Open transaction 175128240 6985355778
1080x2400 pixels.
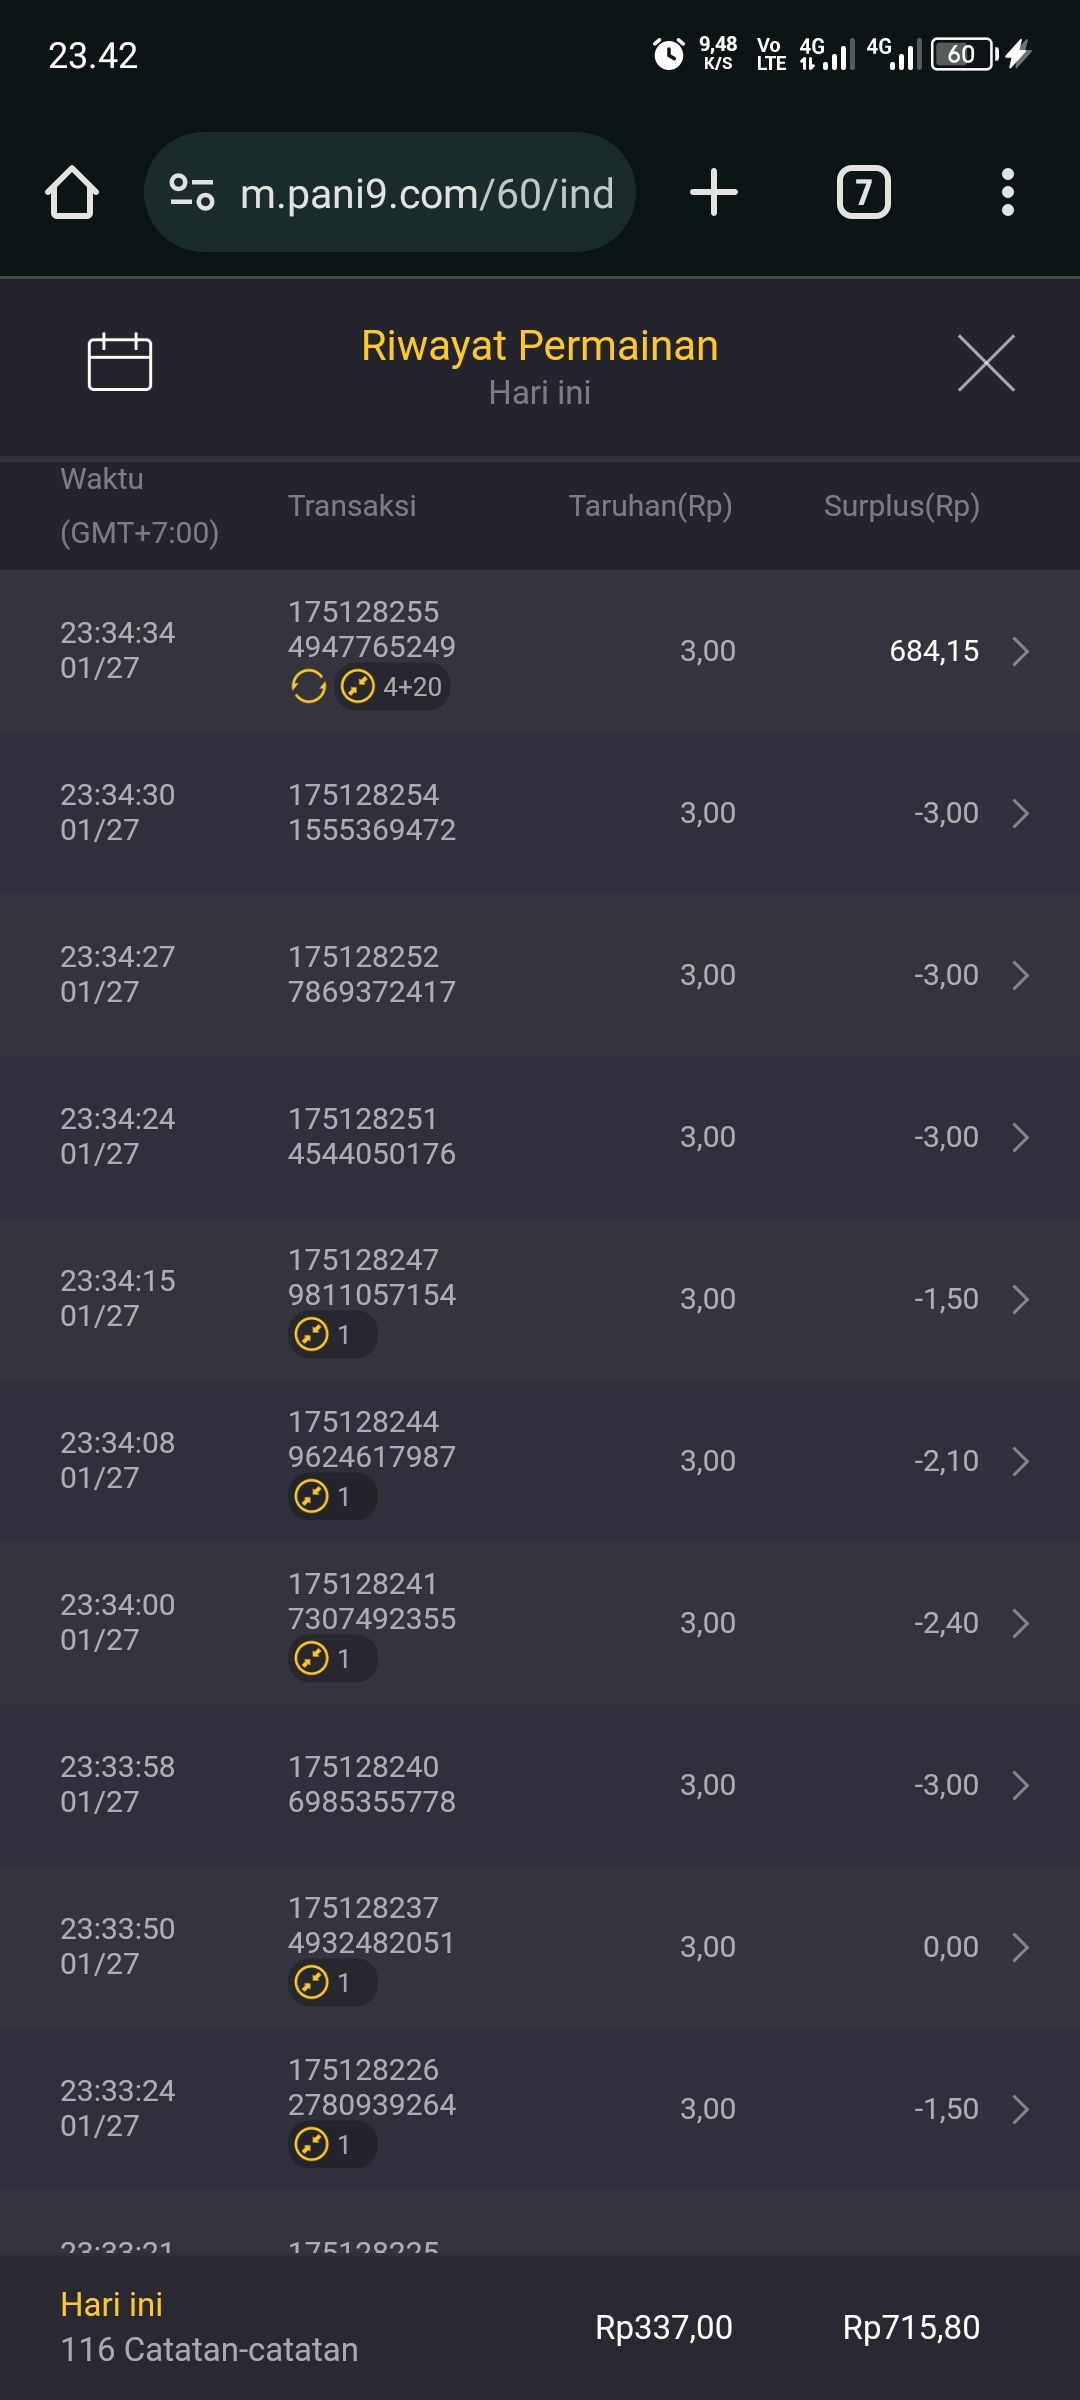[371, 1784]
